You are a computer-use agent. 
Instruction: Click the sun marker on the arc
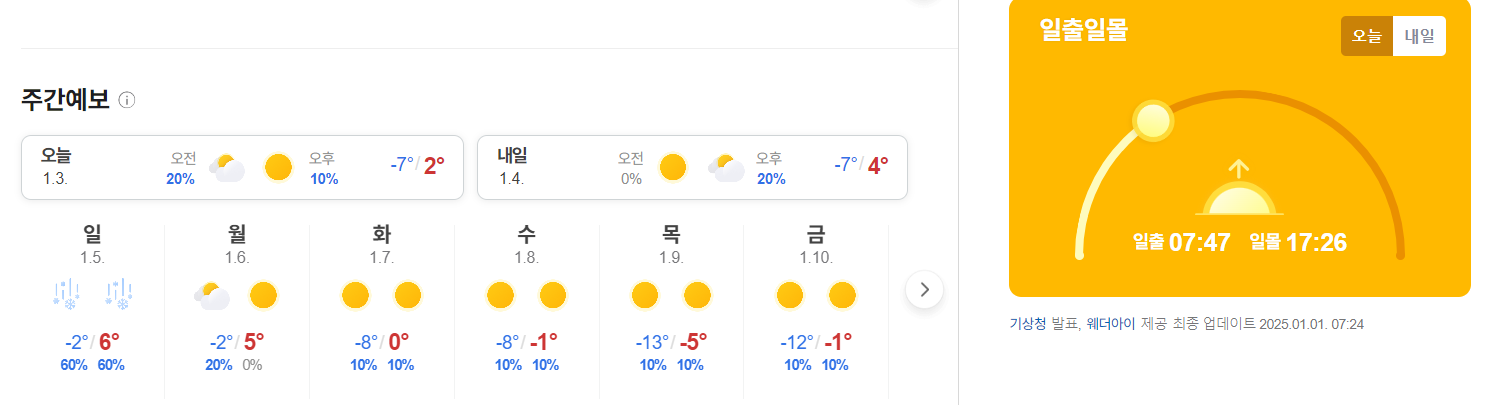click(1153, 121)
